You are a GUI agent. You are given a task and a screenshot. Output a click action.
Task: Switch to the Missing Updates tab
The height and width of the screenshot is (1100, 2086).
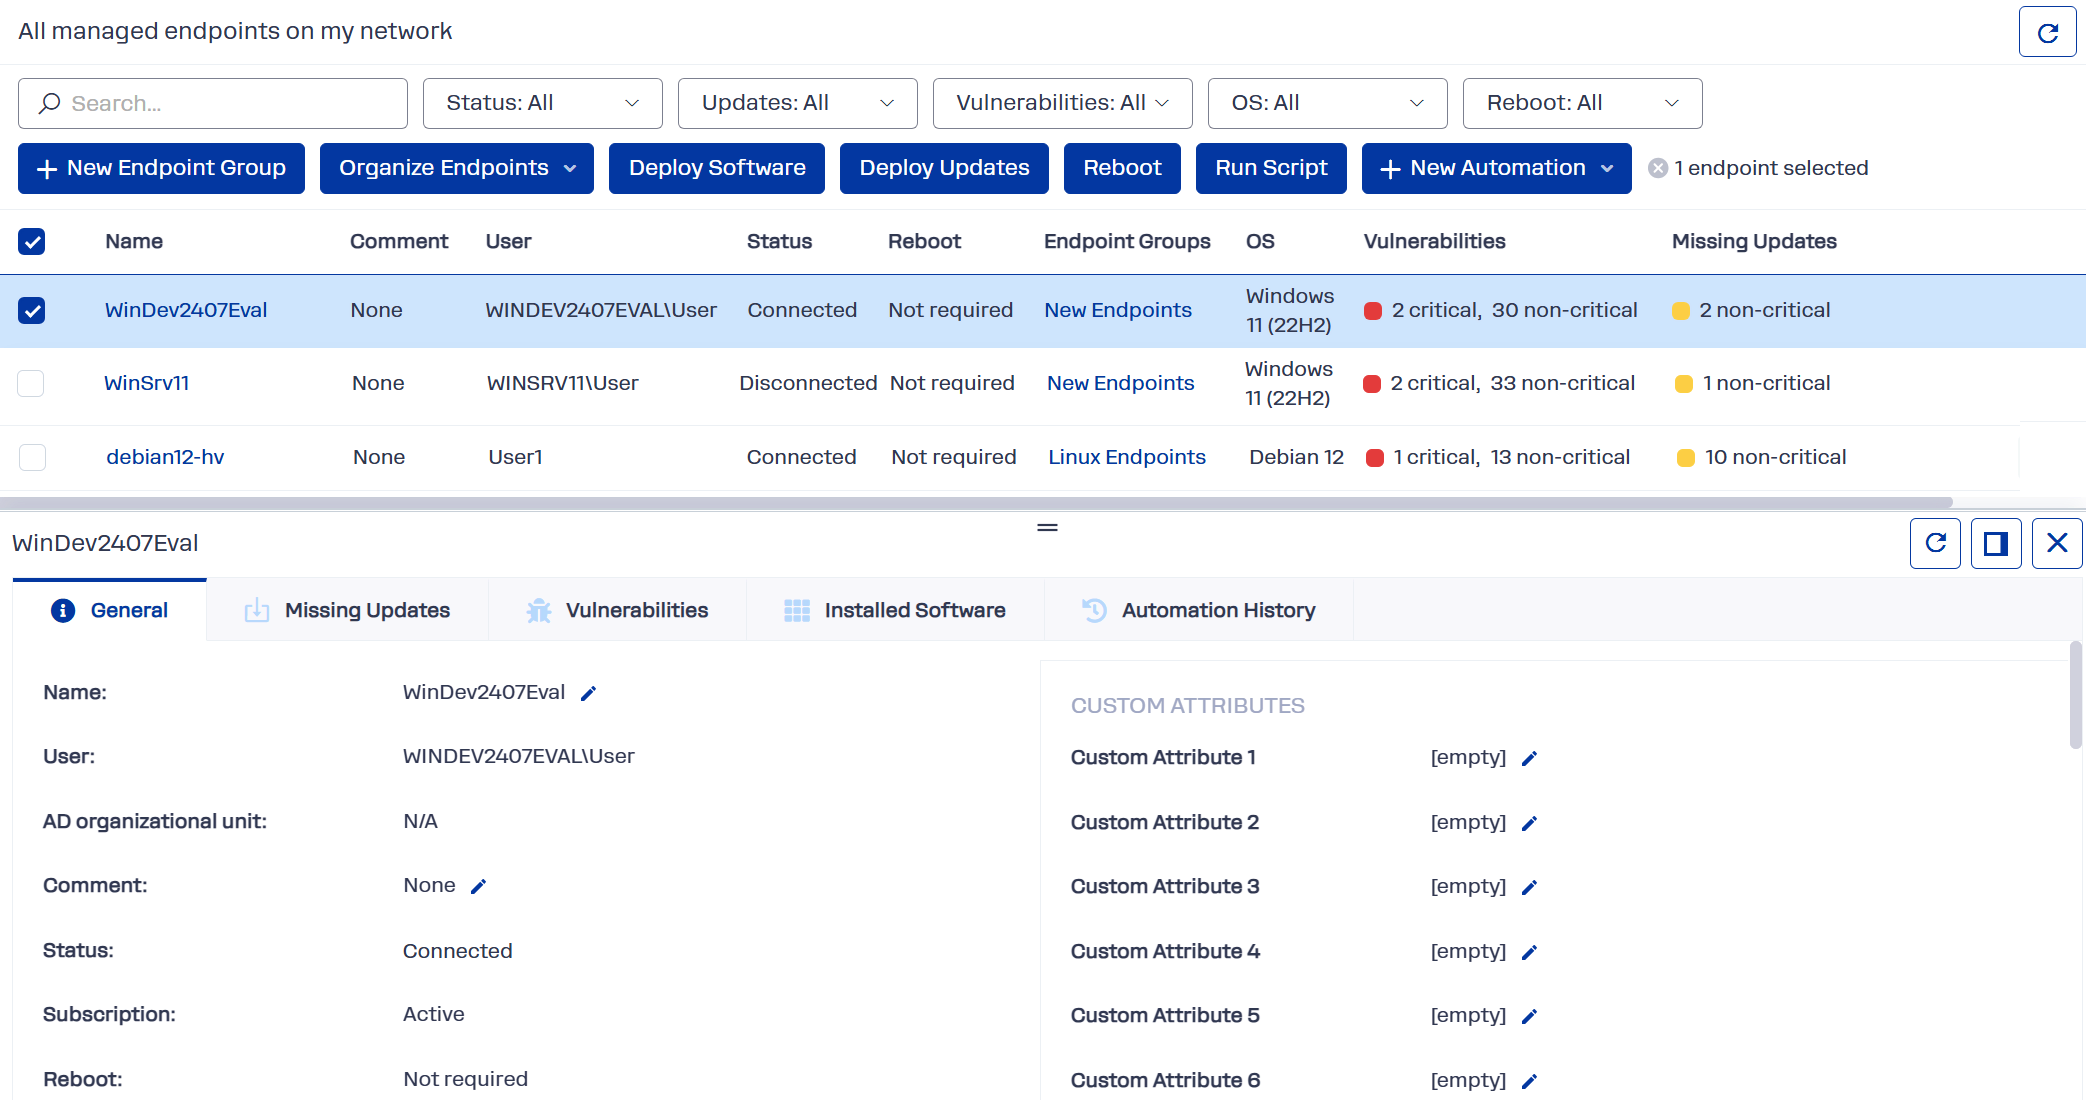point(348,610)
